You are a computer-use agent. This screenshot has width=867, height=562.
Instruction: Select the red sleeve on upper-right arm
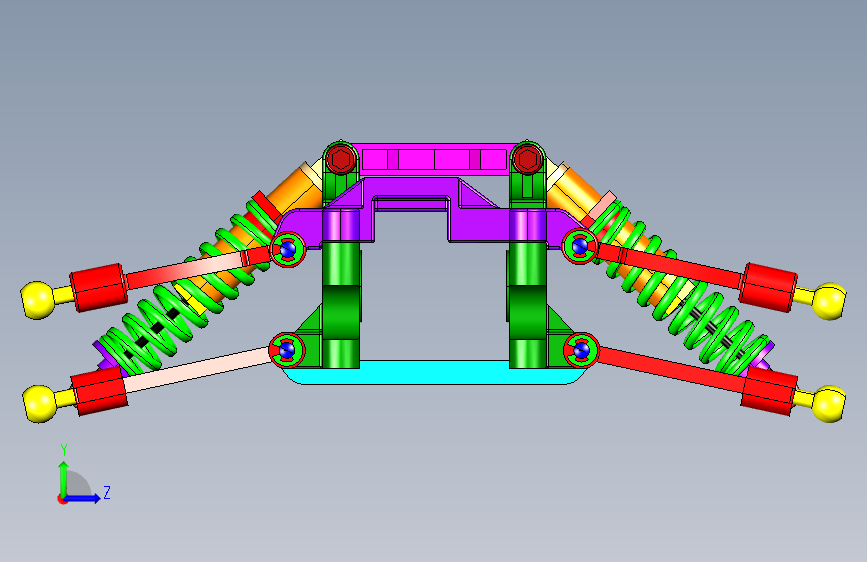[769, 288]
